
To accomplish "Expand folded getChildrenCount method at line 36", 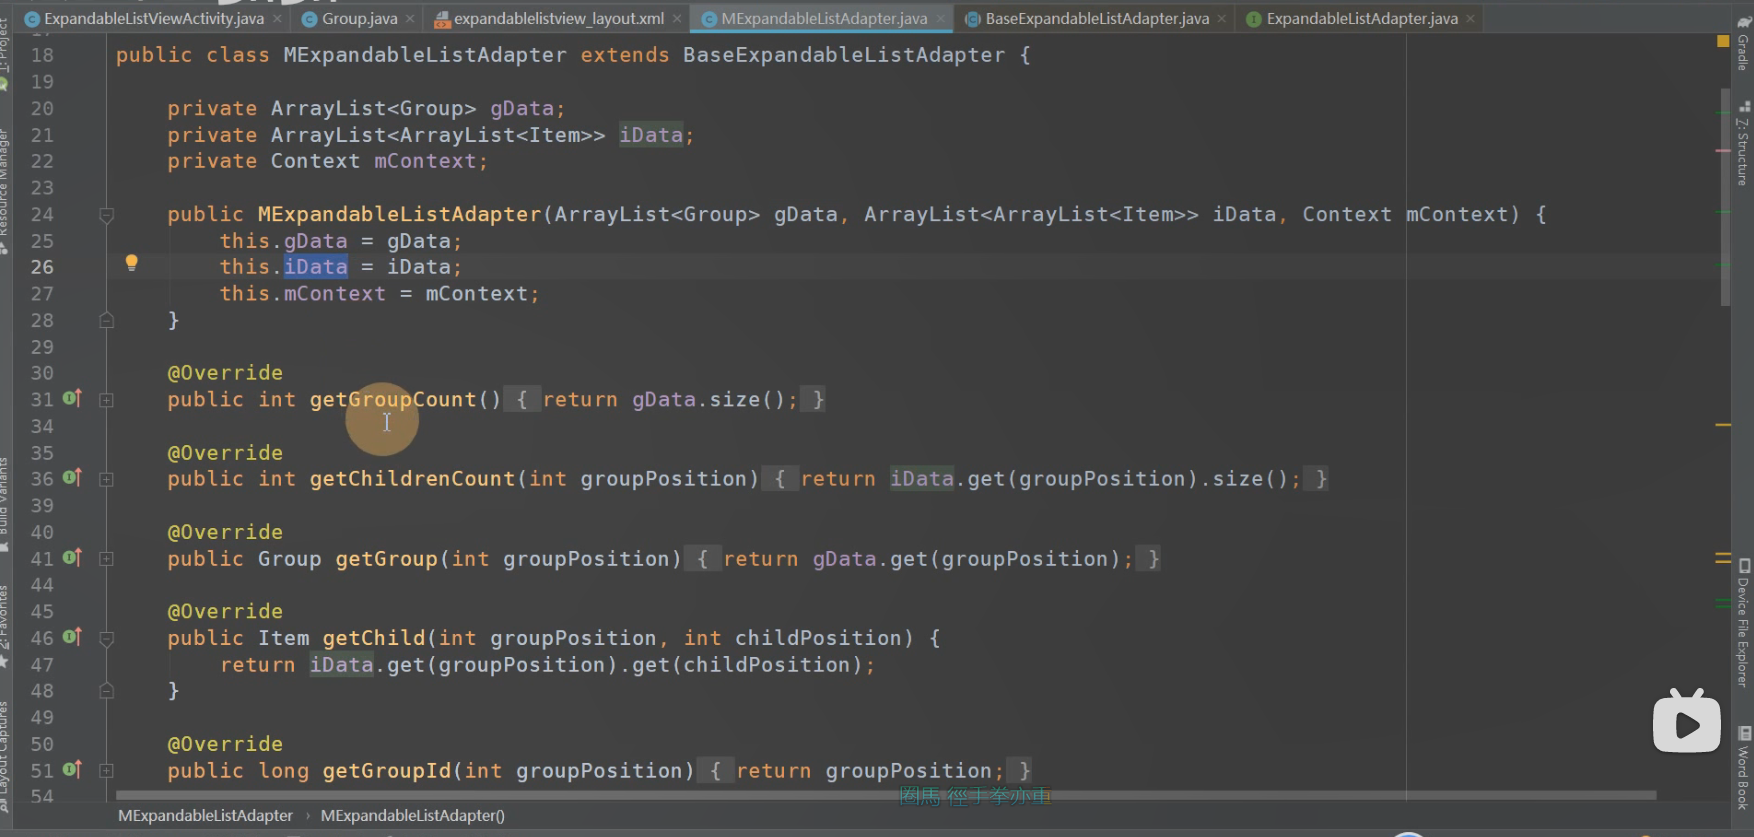I will point(106,479).
